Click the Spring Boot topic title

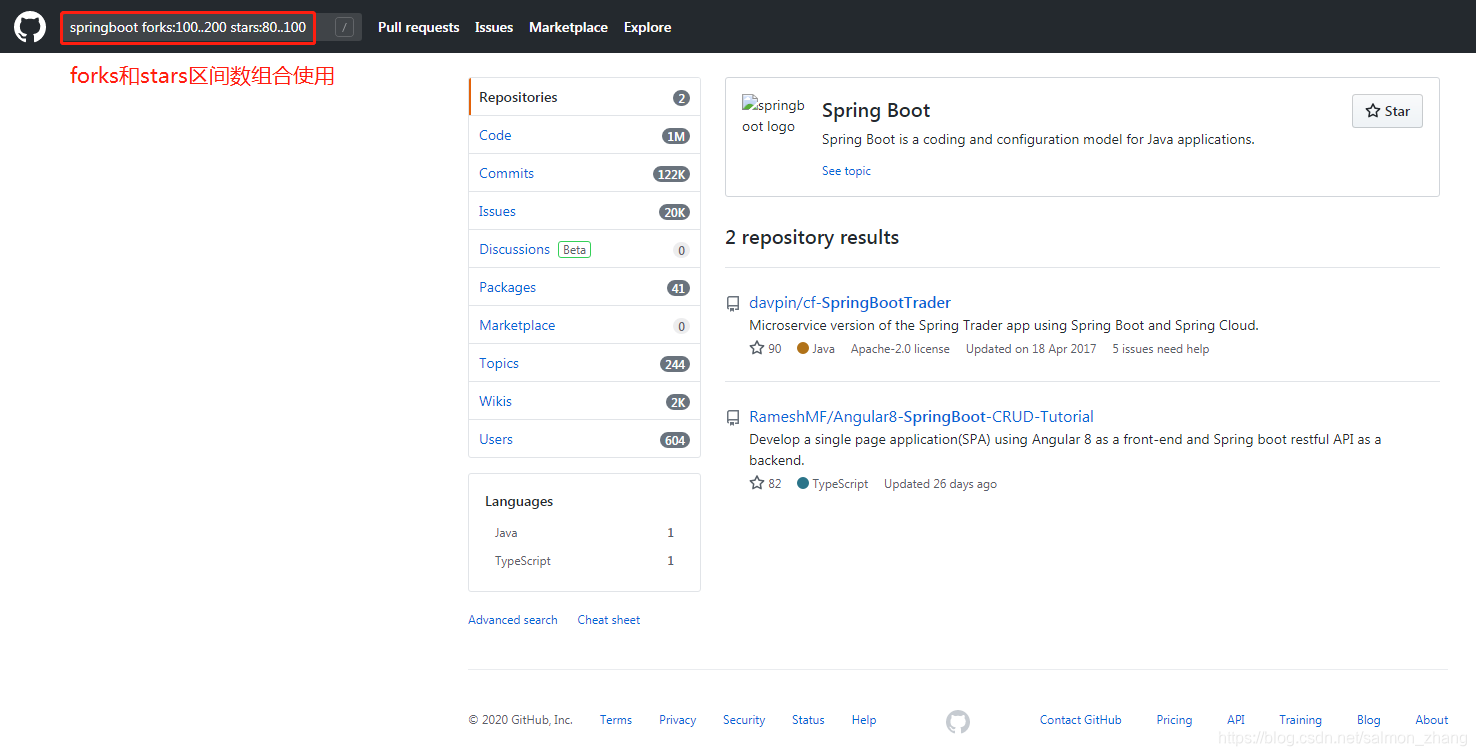coord(876,111)
